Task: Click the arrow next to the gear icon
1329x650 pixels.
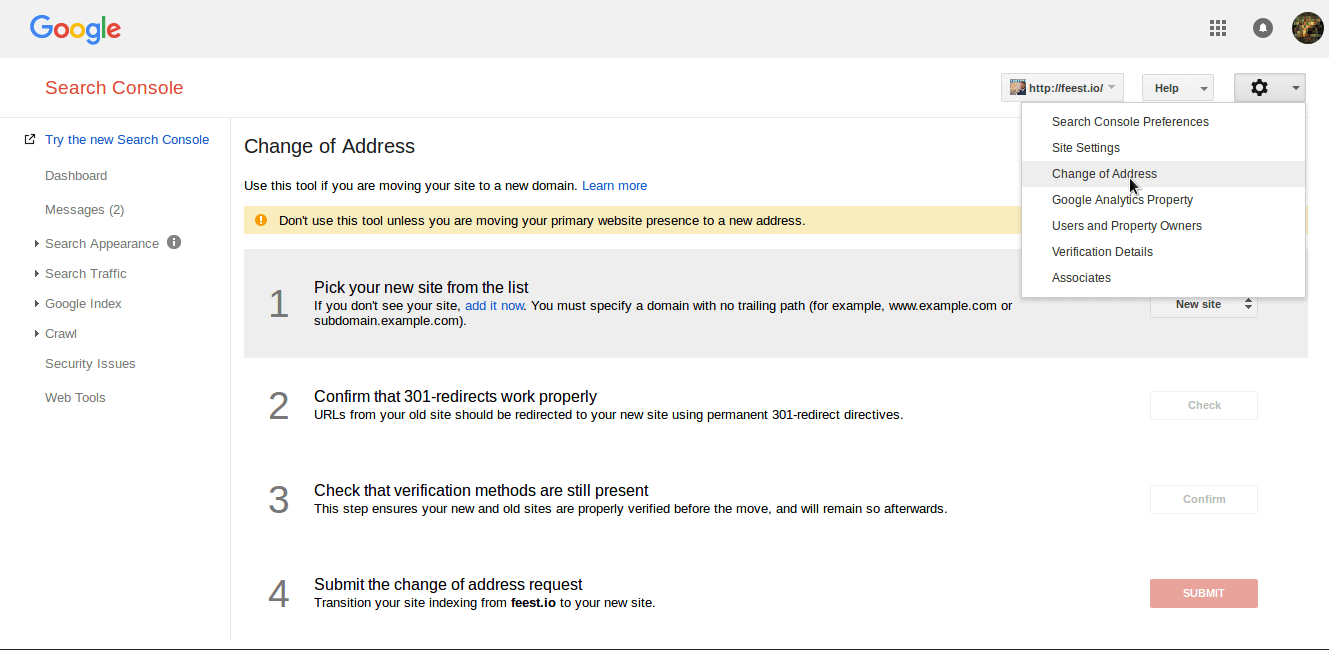Action: [x=1296, y=88]
